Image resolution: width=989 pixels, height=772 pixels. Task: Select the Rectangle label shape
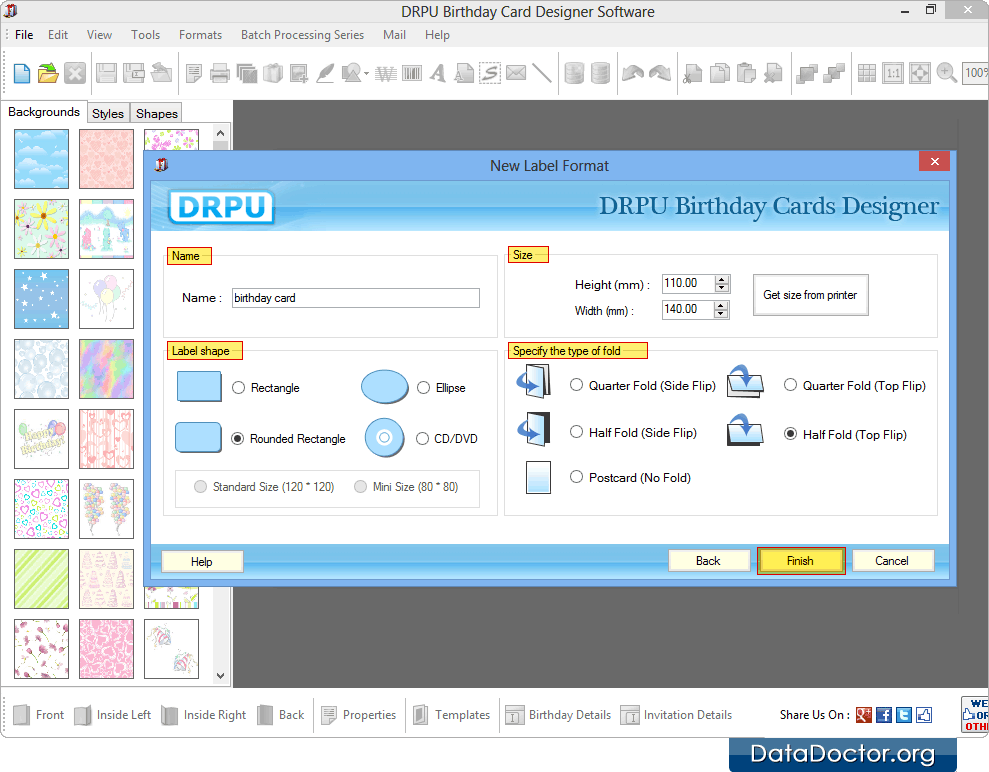tap(238, 388)
